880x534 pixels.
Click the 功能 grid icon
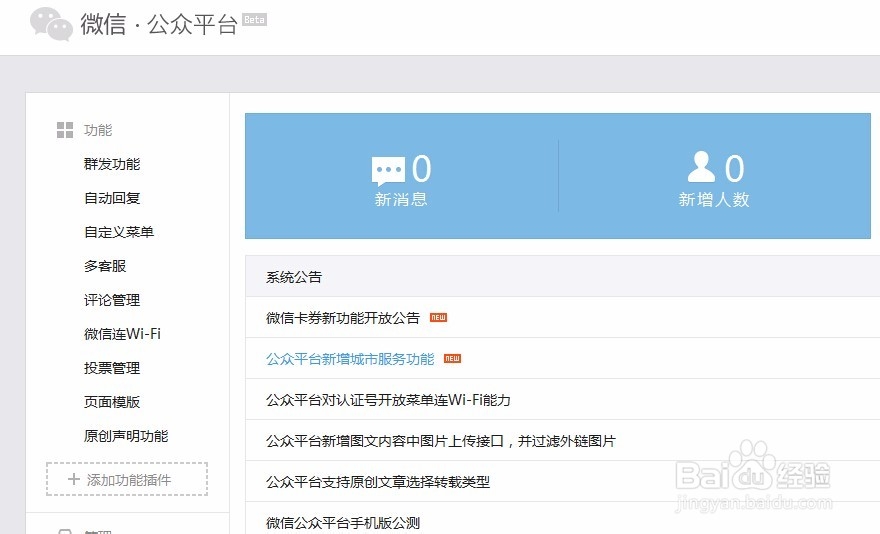(65, 130)
